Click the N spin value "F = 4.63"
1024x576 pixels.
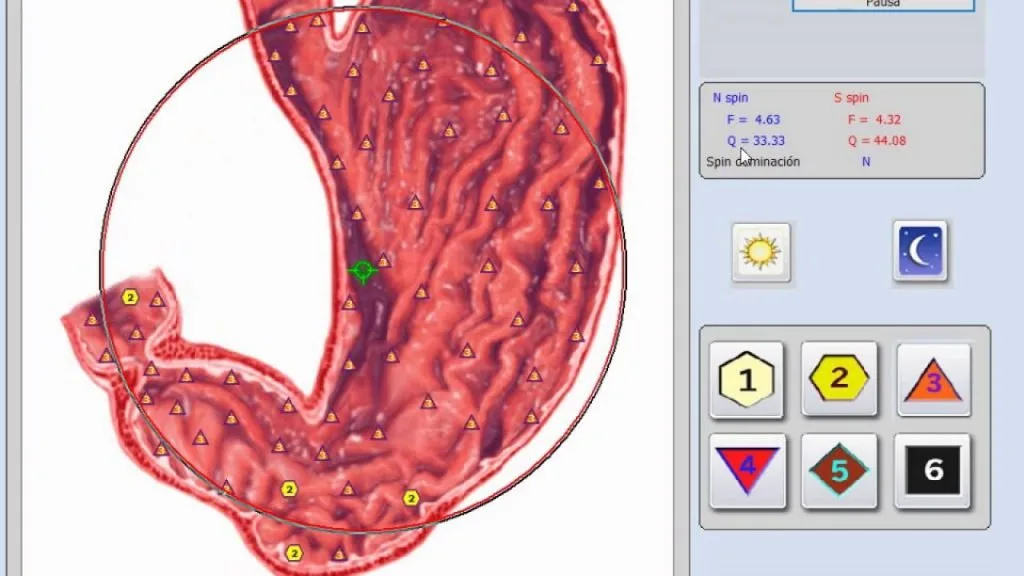point(754,120)
